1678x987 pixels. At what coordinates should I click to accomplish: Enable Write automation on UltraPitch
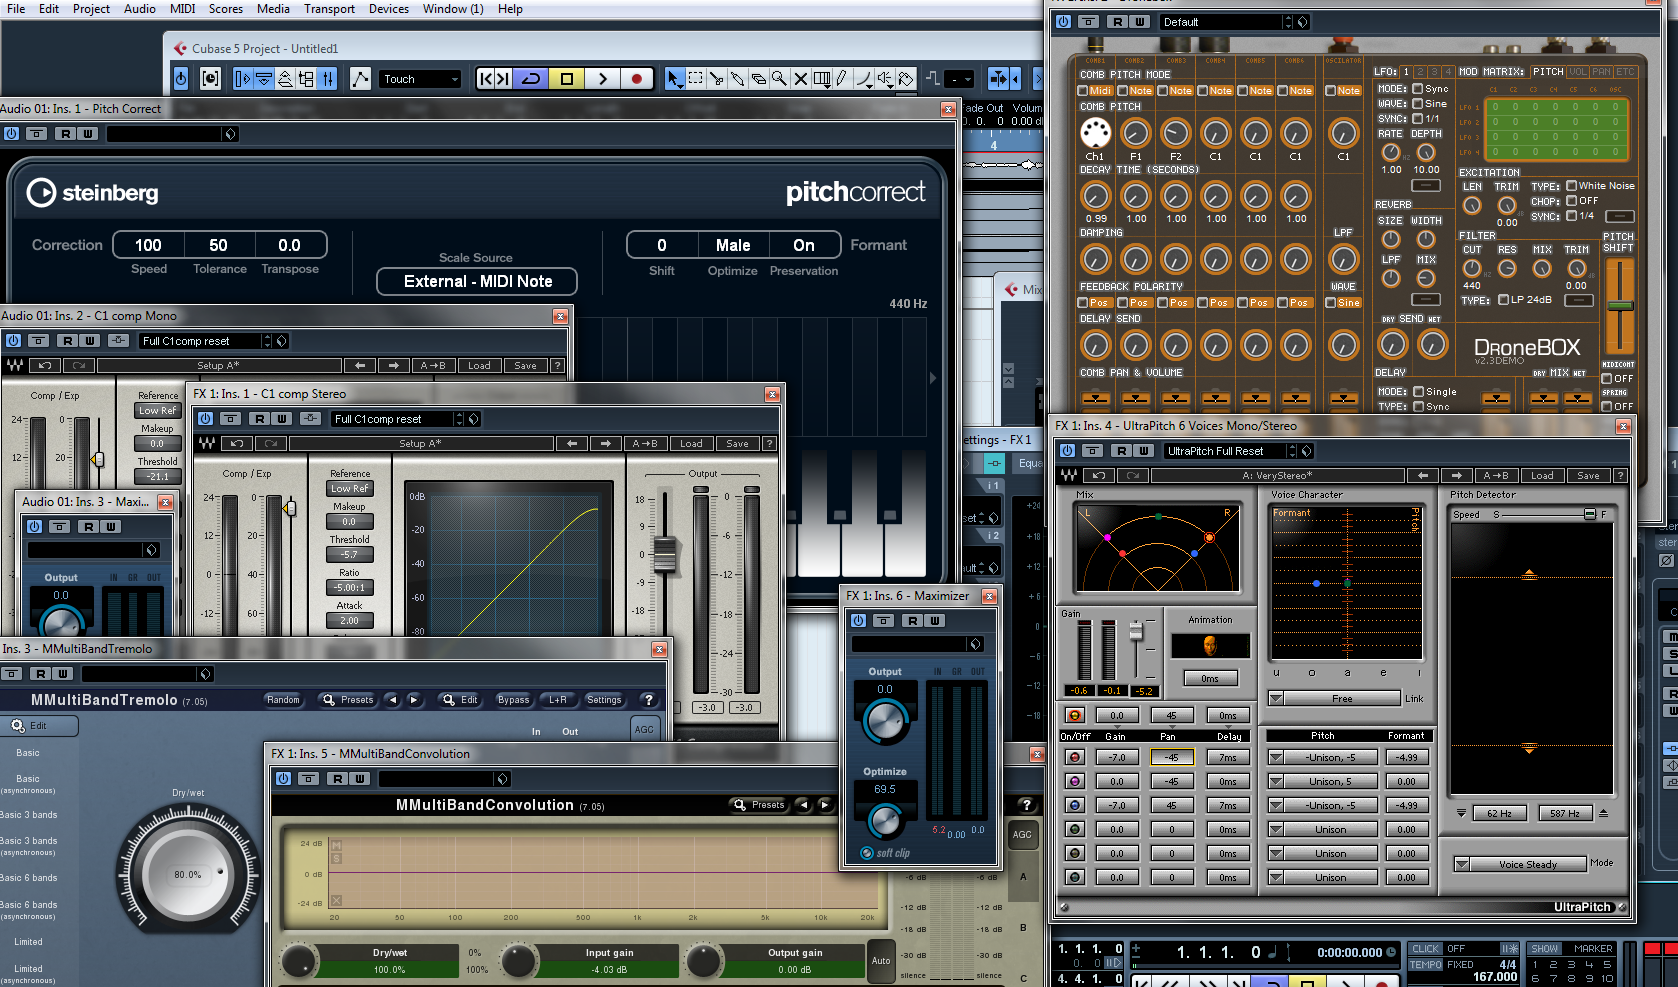point(1144,451)
